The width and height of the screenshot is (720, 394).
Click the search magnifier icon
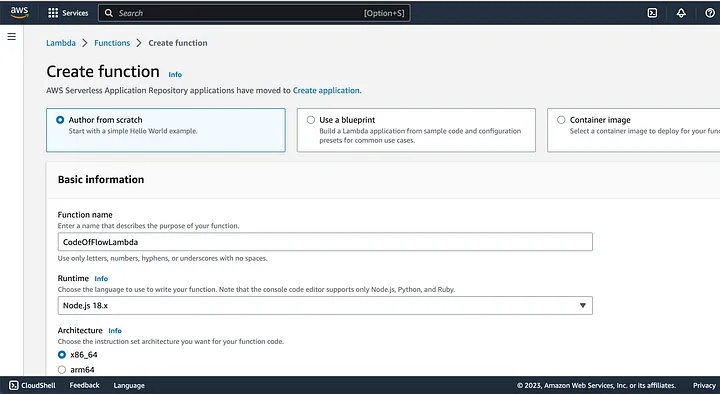tap(109, 13)
